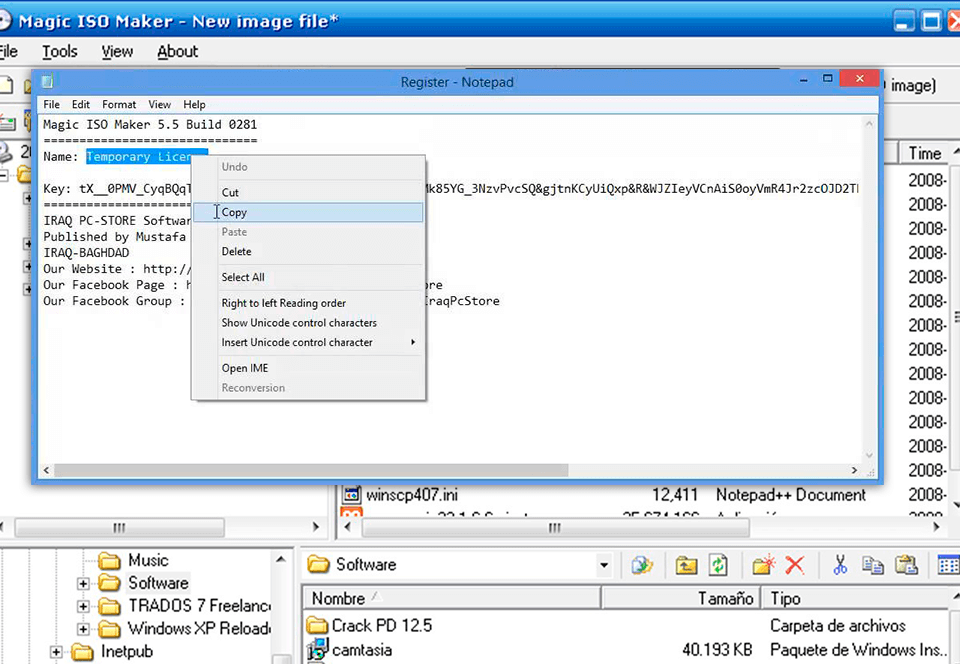This screenshot has height=664, width=960.
Task: Sort by the Tipo column header
Action: (x=857, y=598)
